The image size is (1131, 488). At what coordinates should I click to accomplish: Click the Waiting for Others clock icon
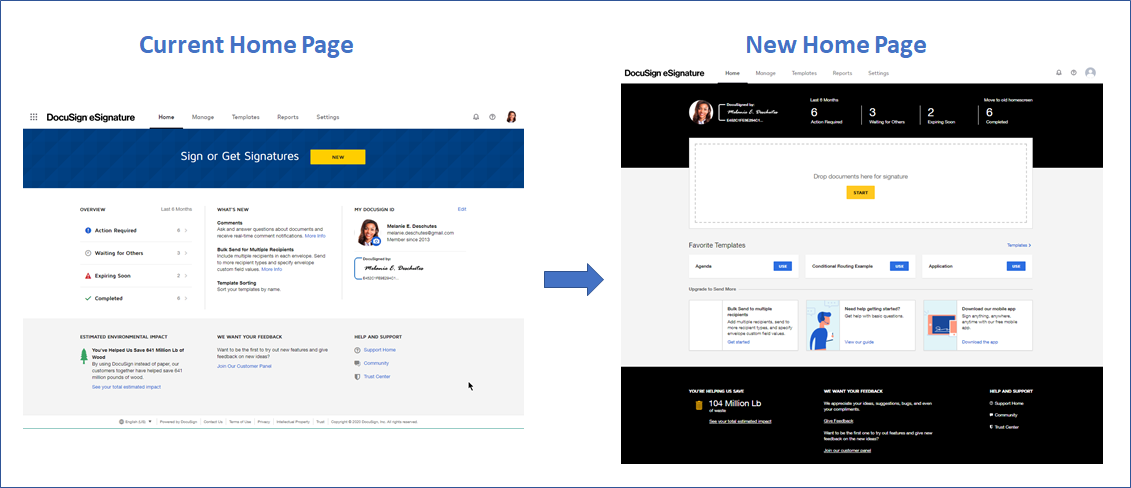[88, 253]
